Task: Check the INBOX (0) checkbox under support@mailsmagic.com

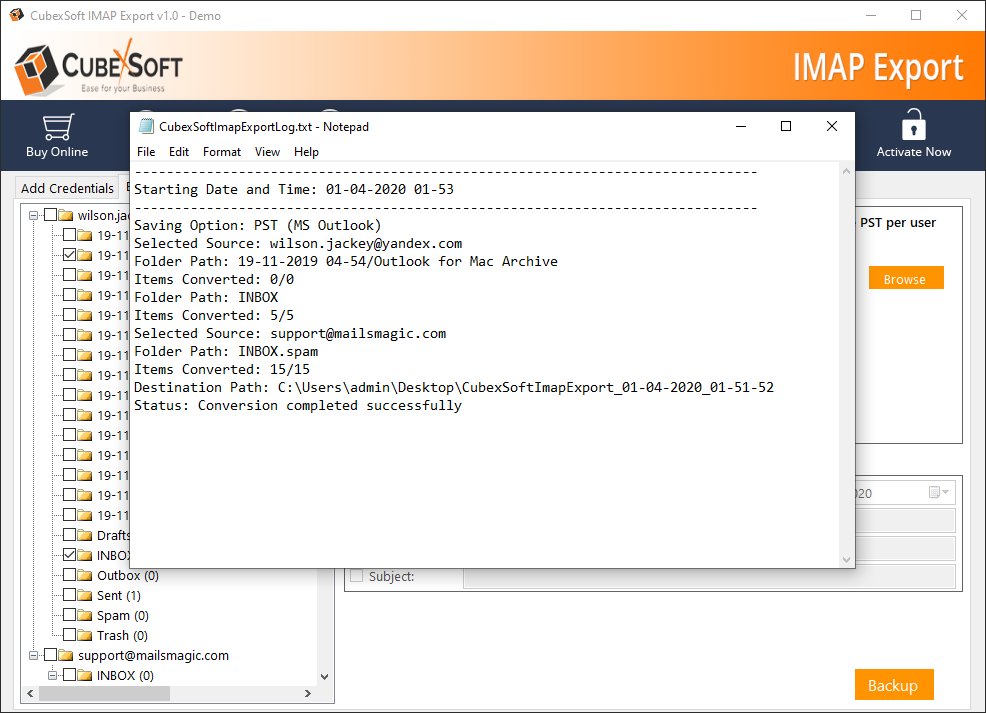Action: (x=69, y=675)
